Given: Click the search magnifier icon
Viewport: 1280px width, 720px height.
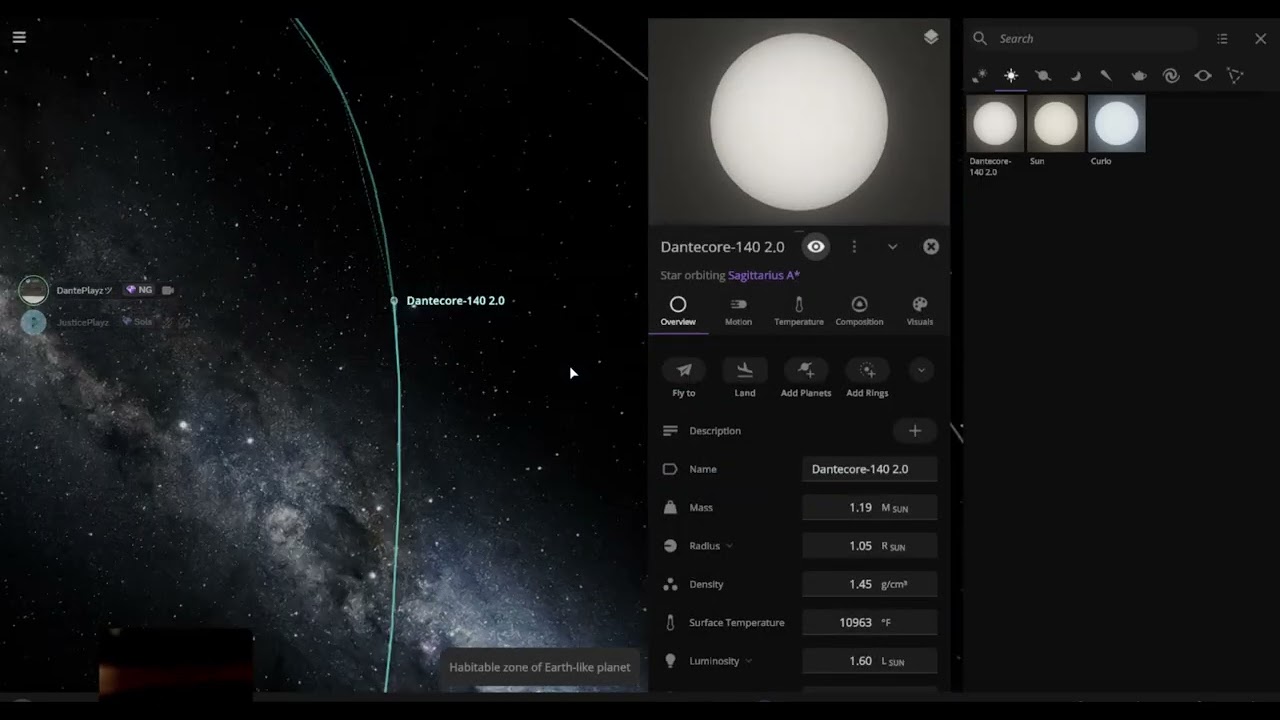Looking at the screenshot, I should click(x=980, y=38).
